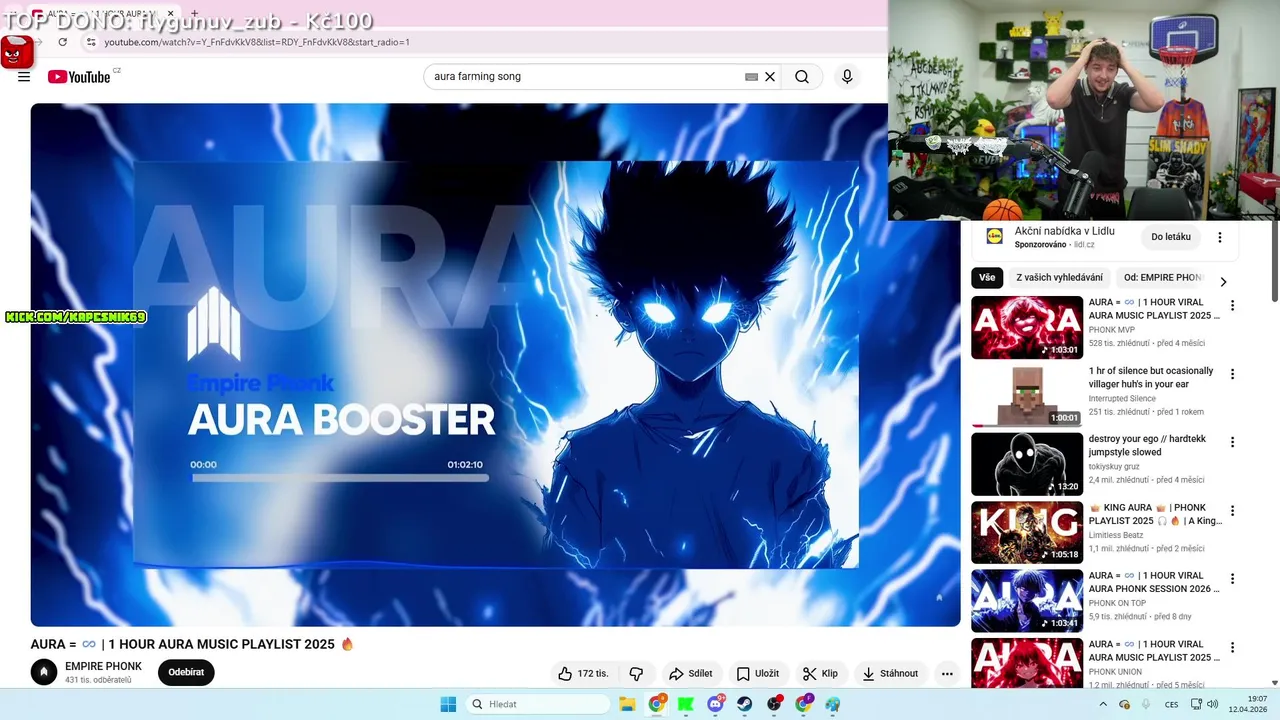
Task: Open destroy your ego hardtekk title
Action: click(x=1147, y=445)
